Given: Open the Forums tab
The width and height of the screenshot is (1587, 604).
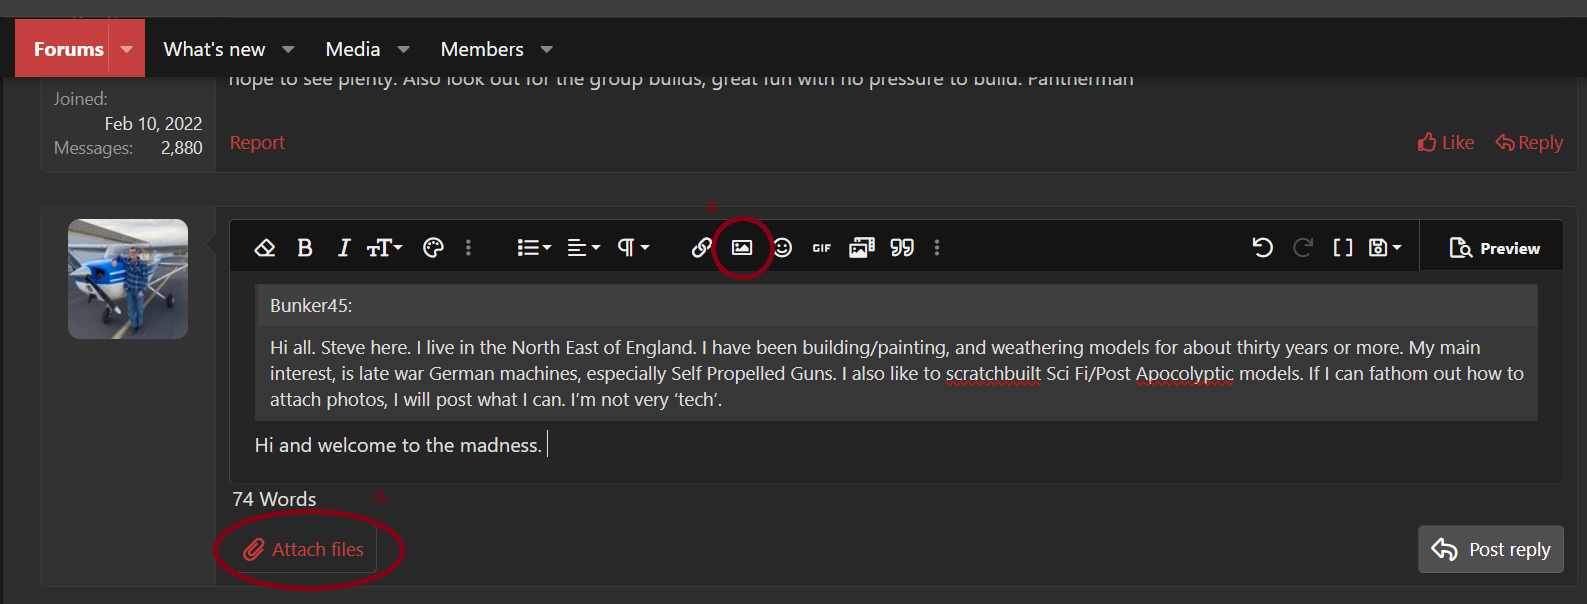Looking at the screenshot, I should [69, 49].
